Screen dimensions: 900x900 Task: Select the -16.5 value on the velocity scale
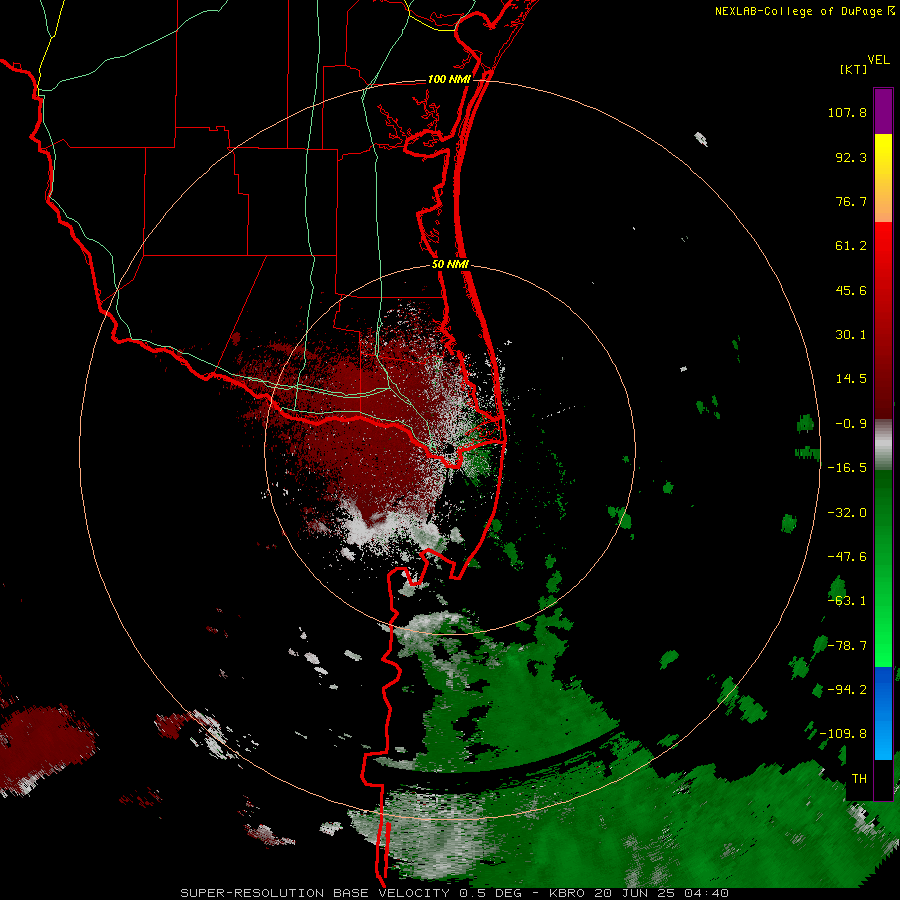[x=847, y=468]
